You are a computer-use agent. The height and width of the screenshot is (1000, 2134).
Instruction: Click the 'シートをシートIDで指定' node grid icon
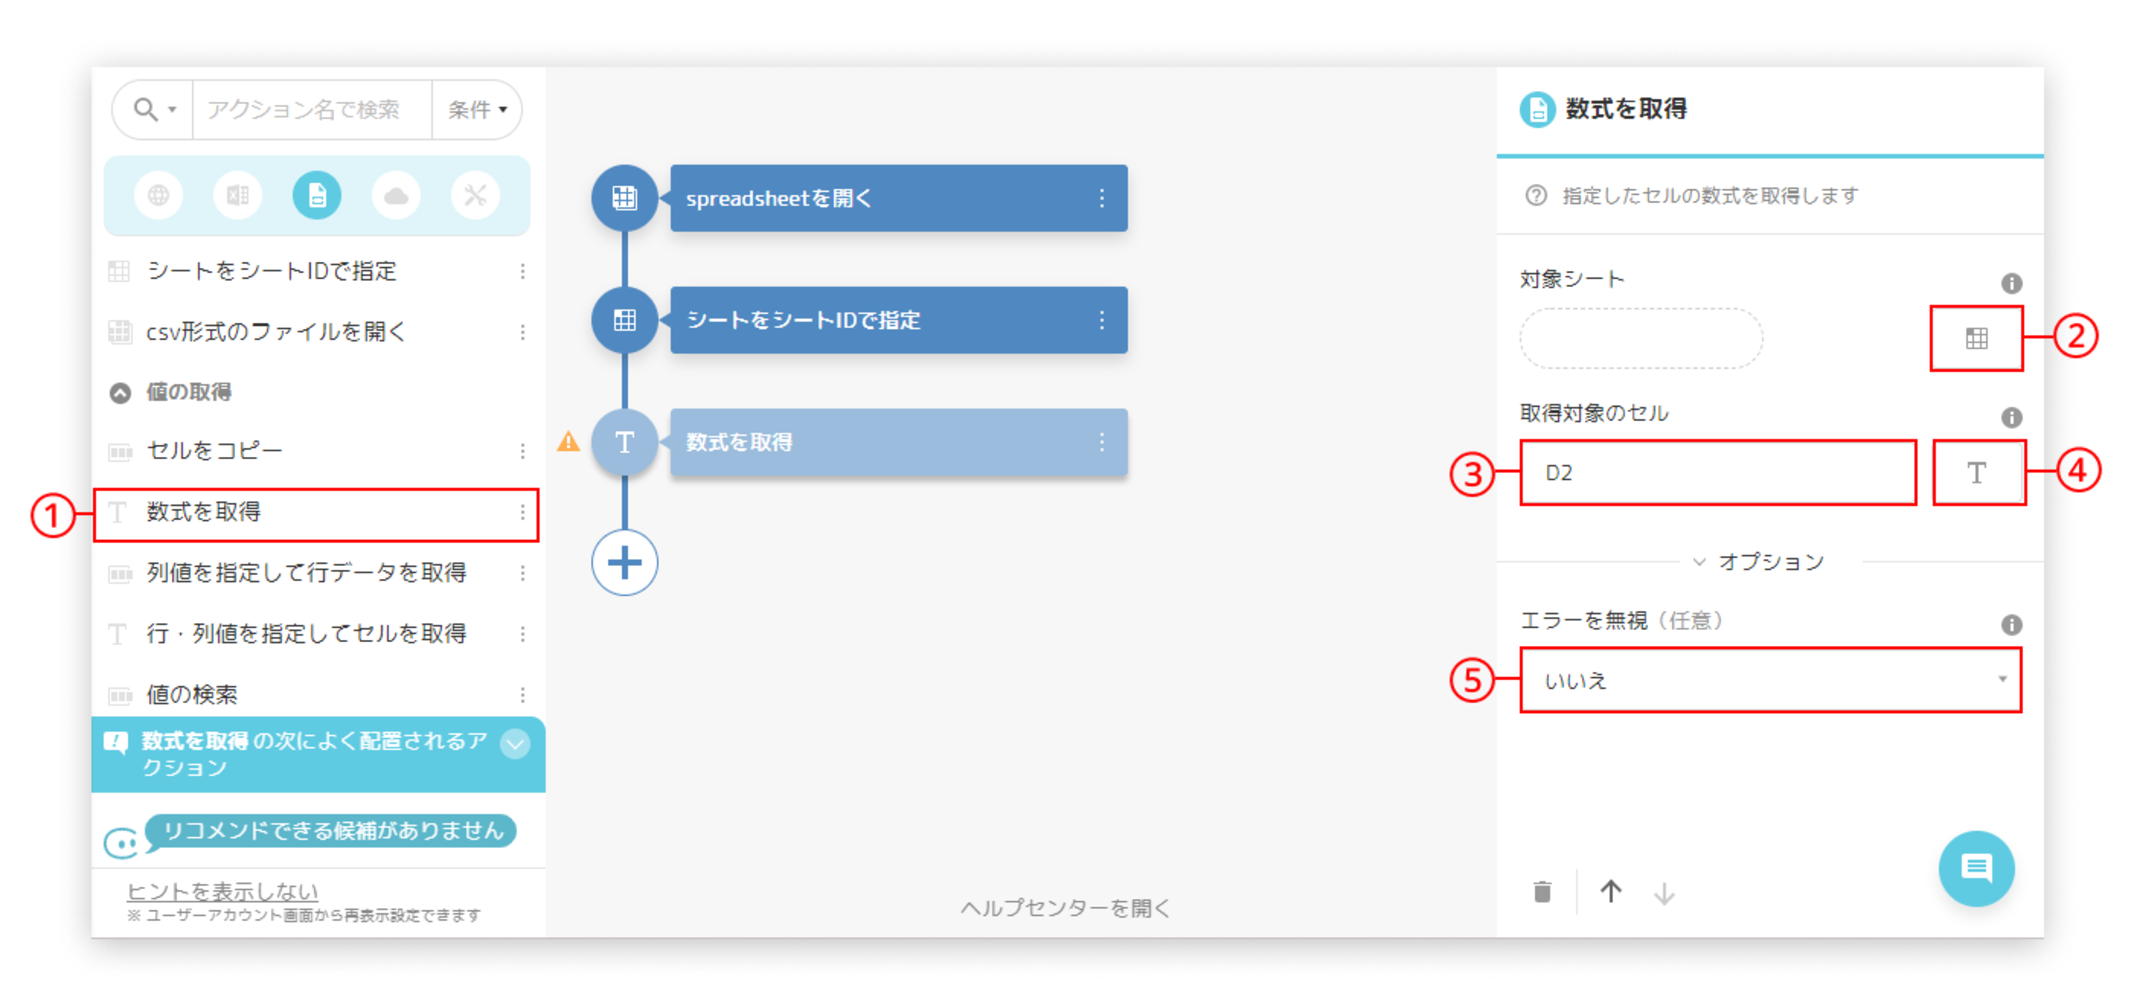[625, 320]
